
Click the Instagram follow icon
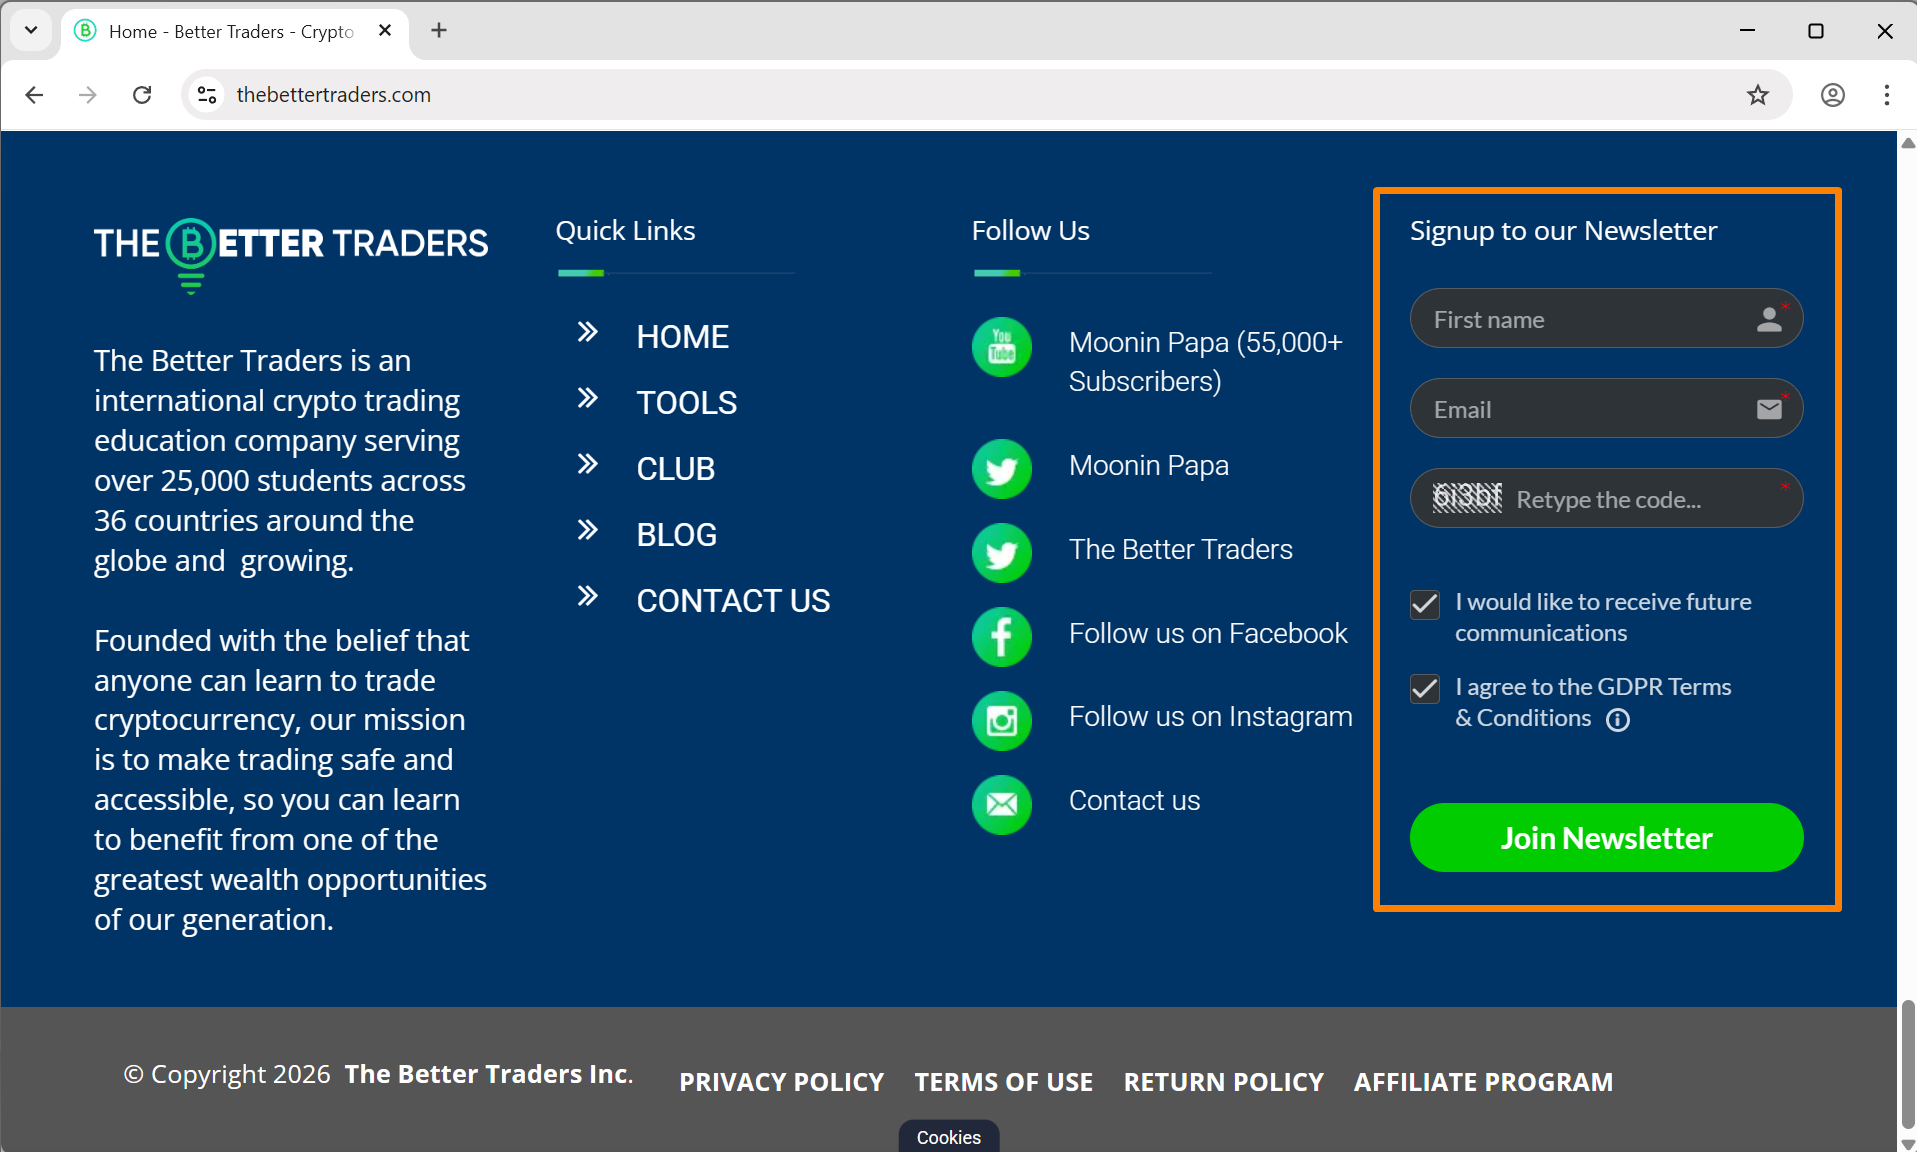point(1001,720)
